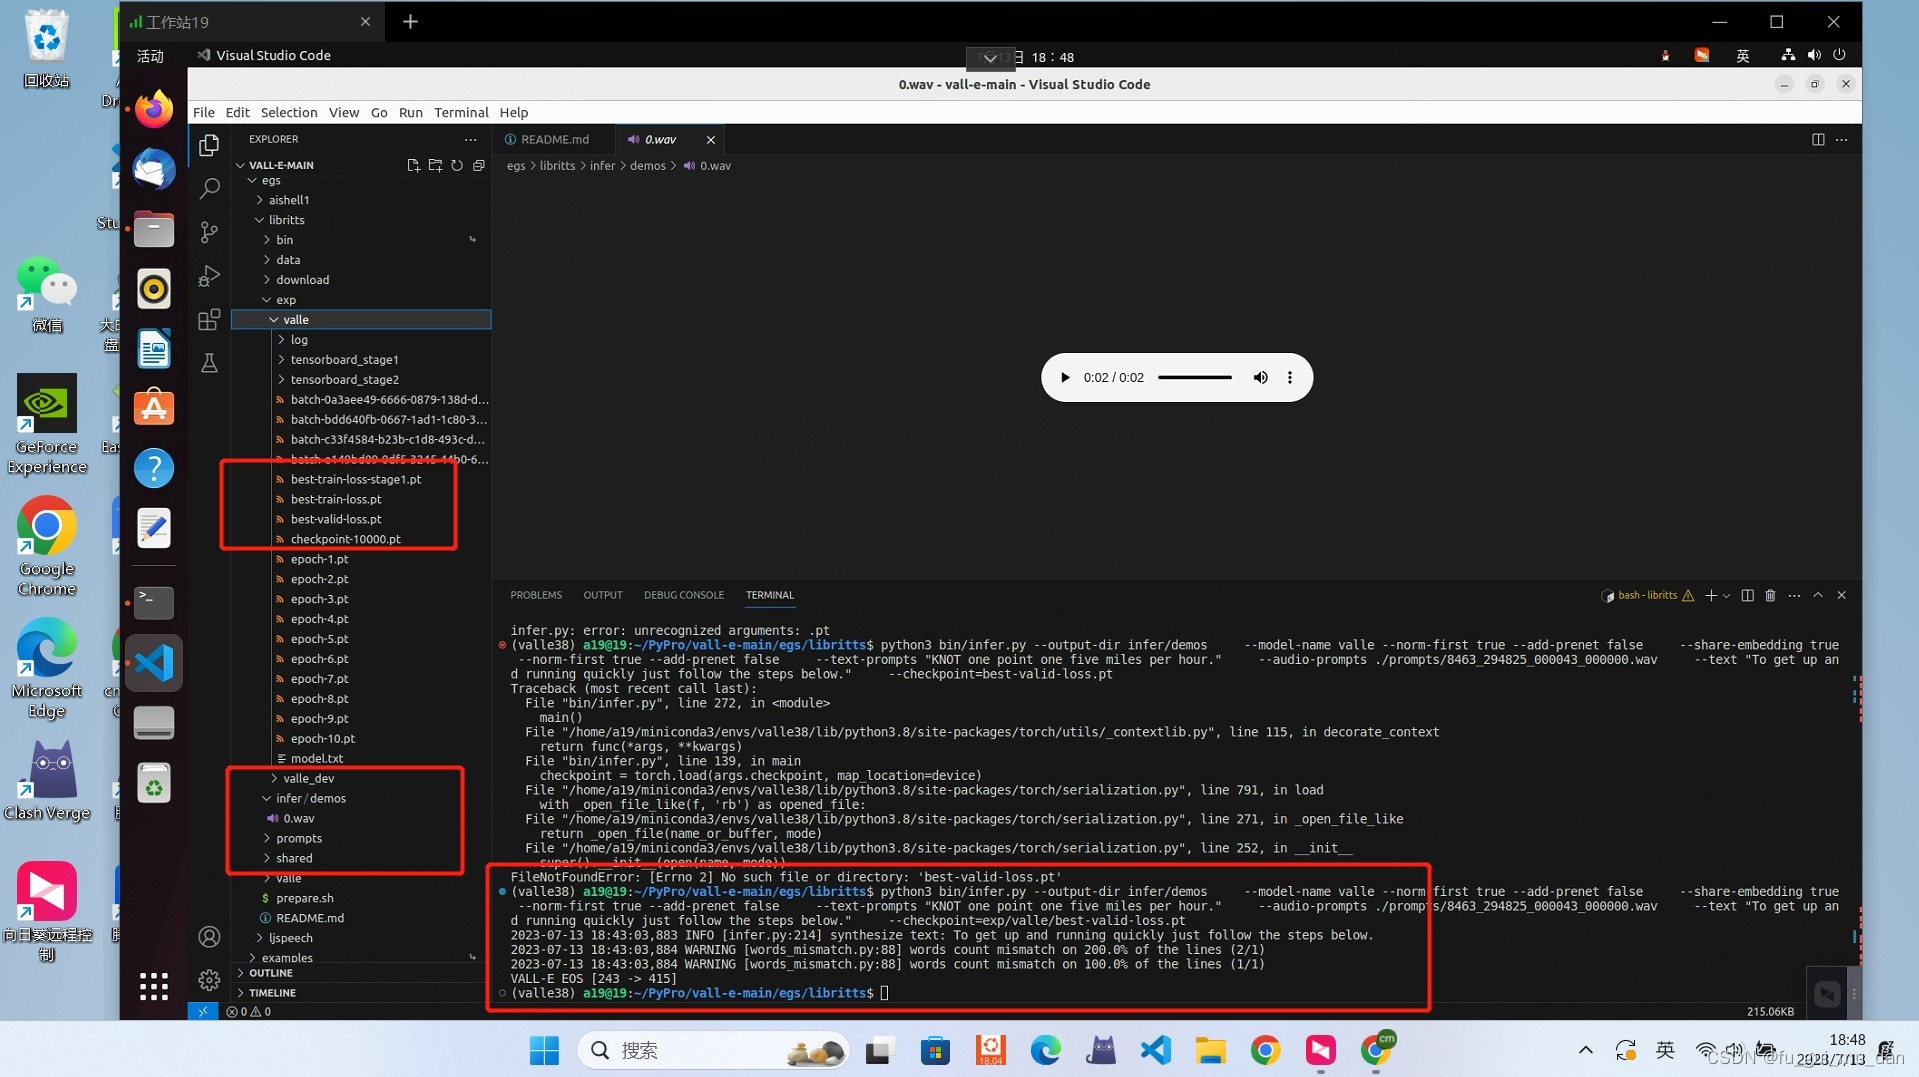
Task: Collapse the valle folder
Action: (x=361, y=320)
